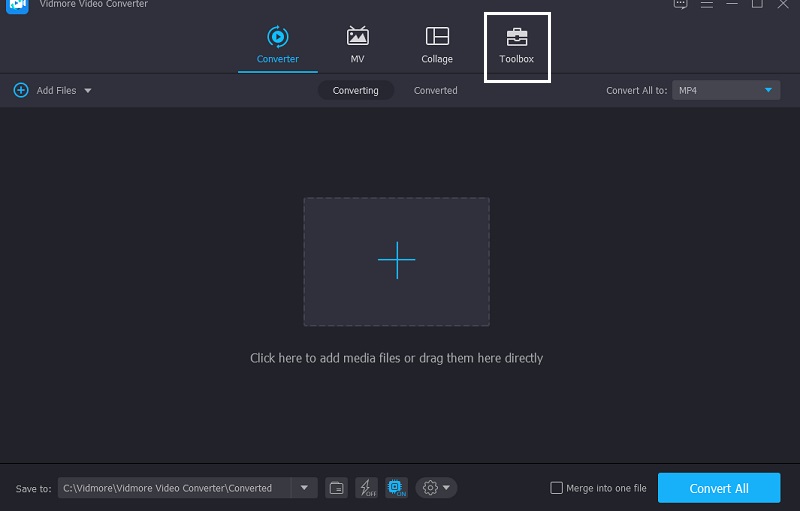Open the feedback chat bubble icon
This screenshot has width=800, height=511.
(x=681, y=4)
